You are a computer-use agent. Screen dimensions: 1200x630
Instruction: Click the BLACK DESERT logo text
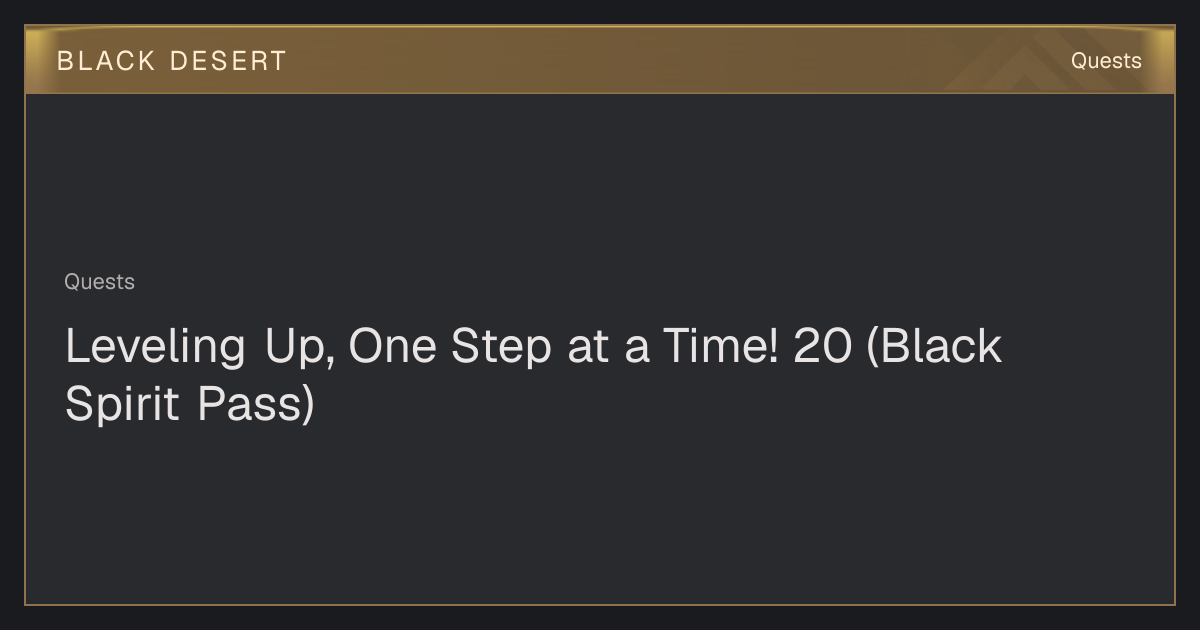pos(171,61)
